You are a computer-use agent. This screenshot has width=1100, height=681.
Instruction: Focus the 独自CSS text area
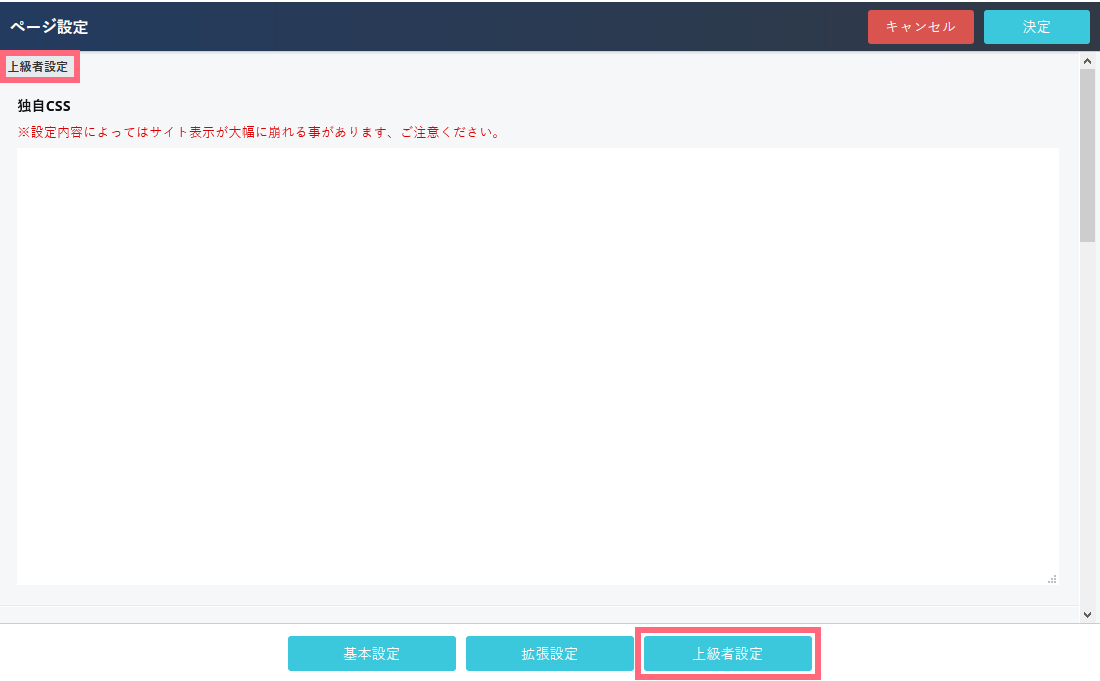pyautogui.click(x=537, y=366)
